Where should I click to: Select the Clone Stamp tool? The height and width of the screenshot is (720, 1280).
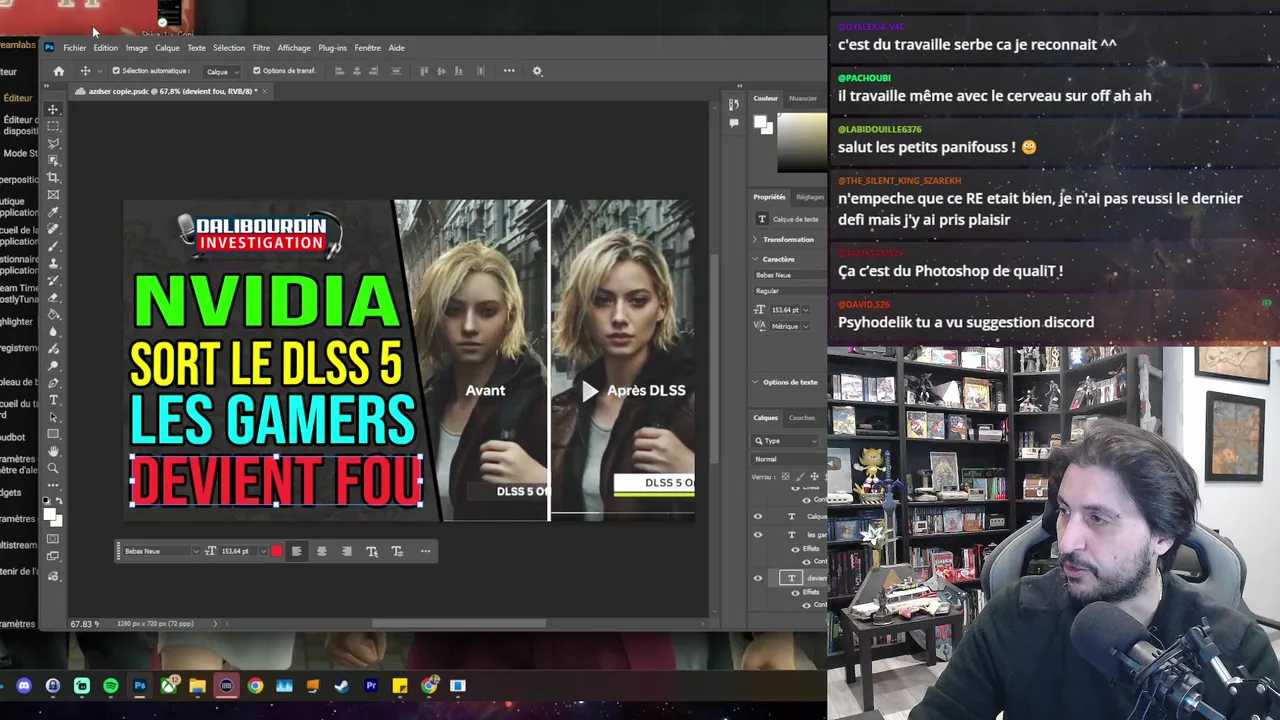click(x=53, y=263)
